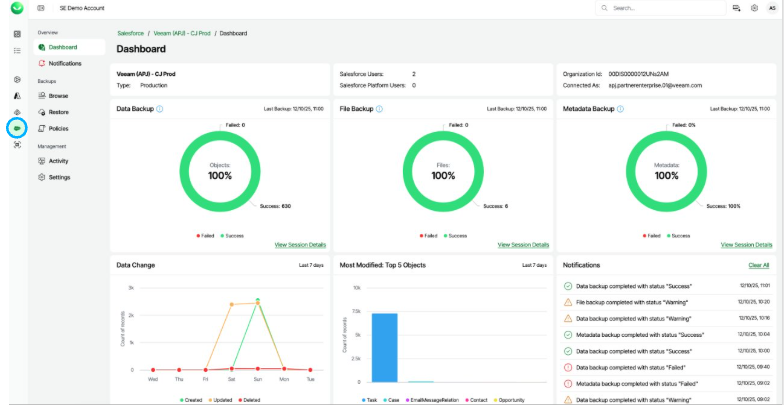Screen dimensions: 784x405
Task: Click View Session Details under Data Backup
Action: tap(299, 244)
